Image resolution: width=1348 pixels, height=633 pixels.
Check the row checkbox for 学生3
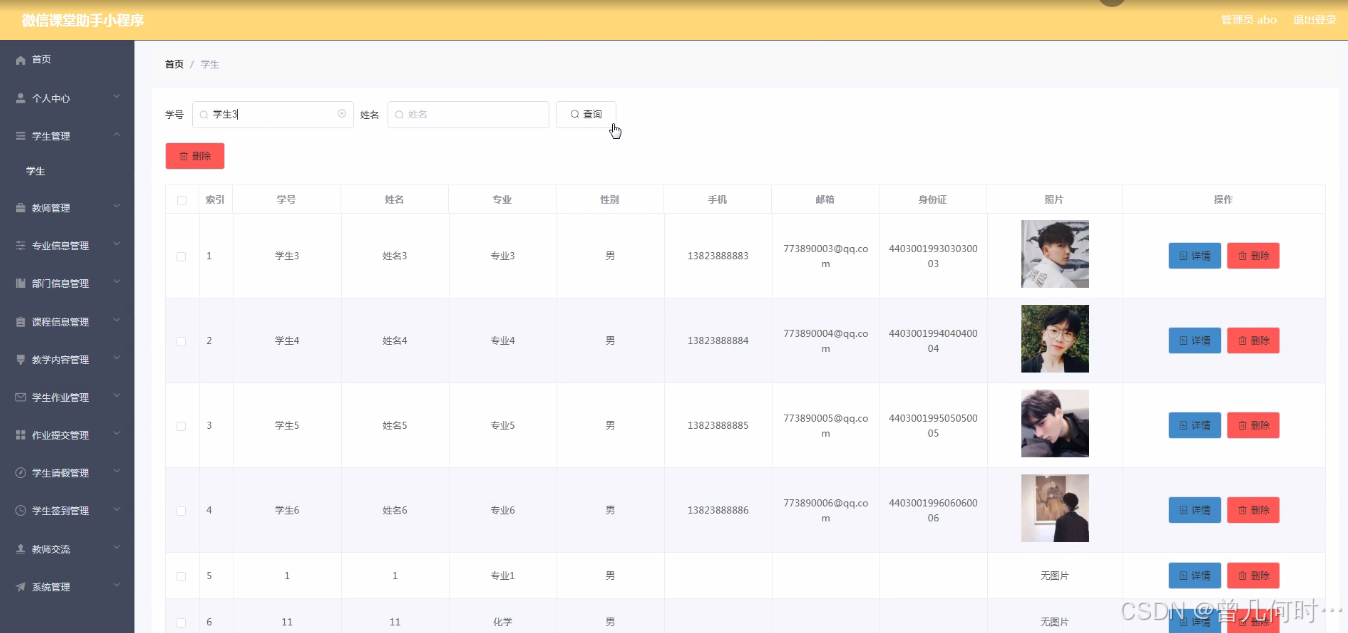[x=182, y=256]
